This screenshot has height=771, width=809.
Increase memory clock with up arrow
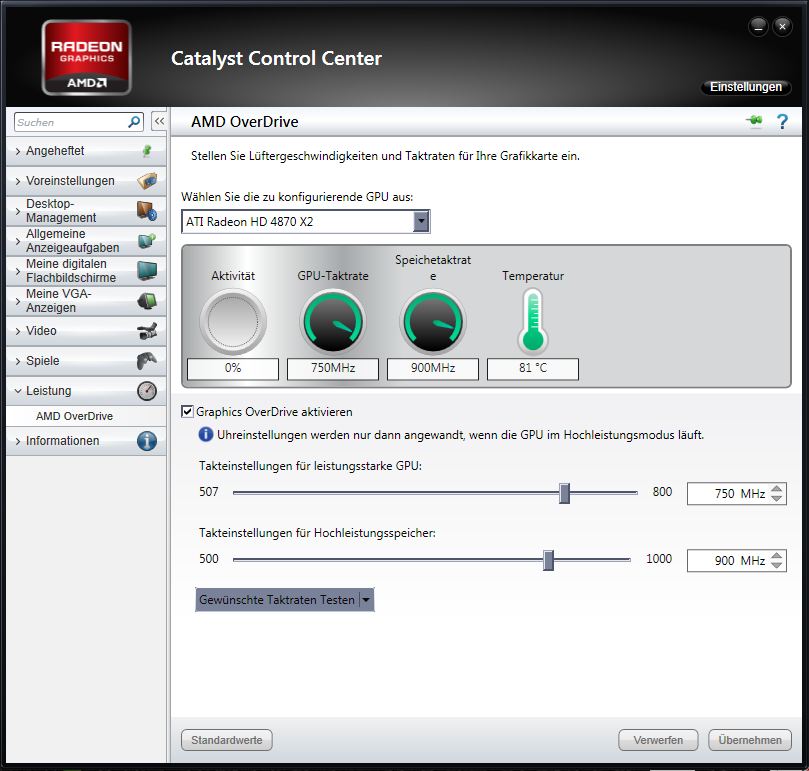(x=776, y=555)
